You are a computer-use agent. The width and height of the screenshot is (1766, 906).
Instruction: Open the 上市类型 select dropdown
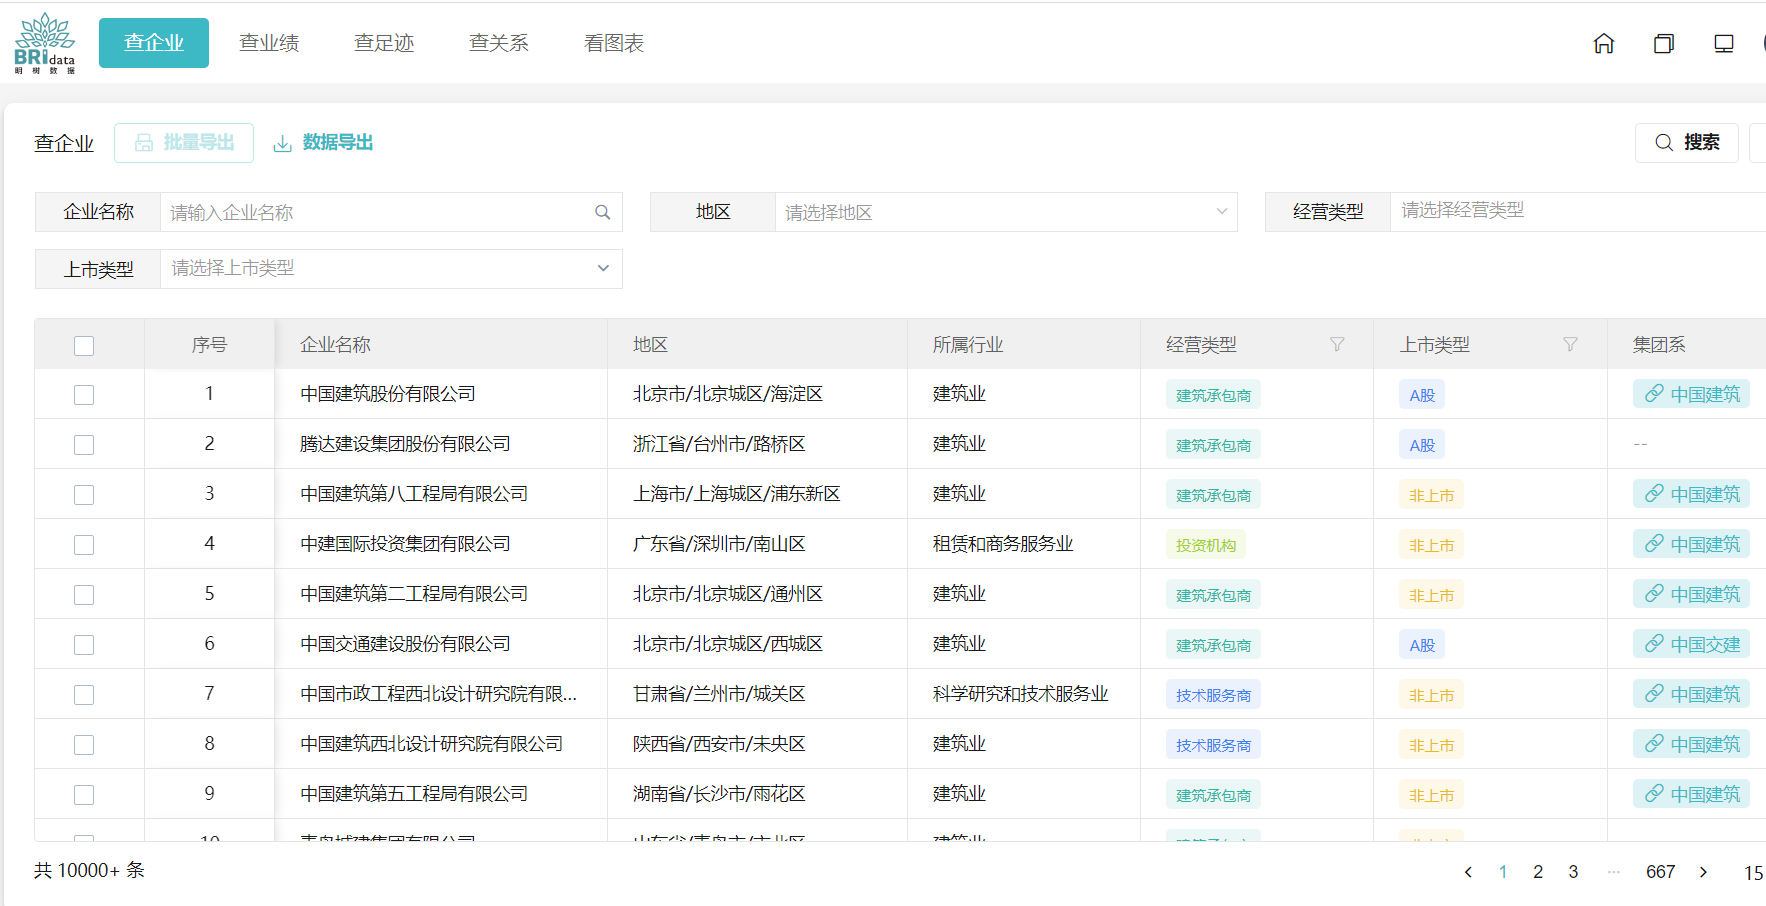click(x=391, y=269)
